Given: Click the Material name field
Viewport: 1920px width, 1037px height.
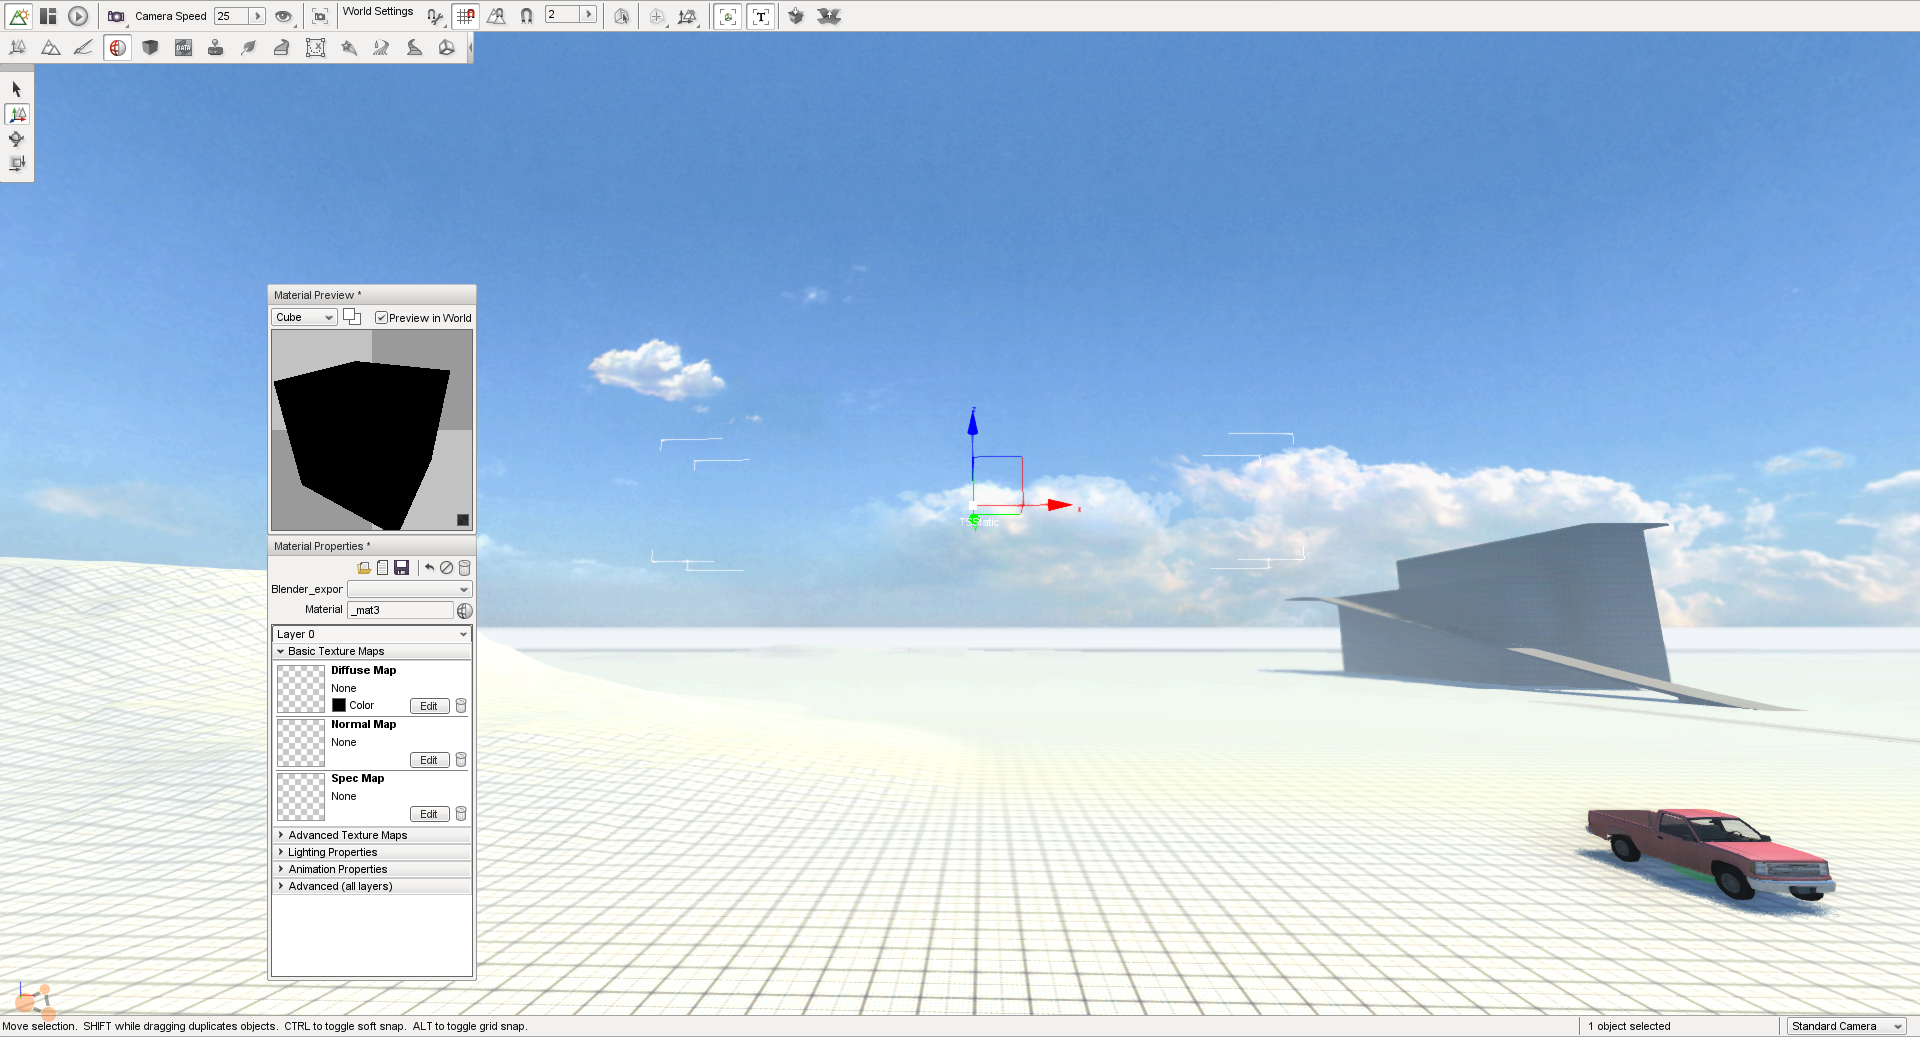Looking at the screenshot, I should [400, 610].
